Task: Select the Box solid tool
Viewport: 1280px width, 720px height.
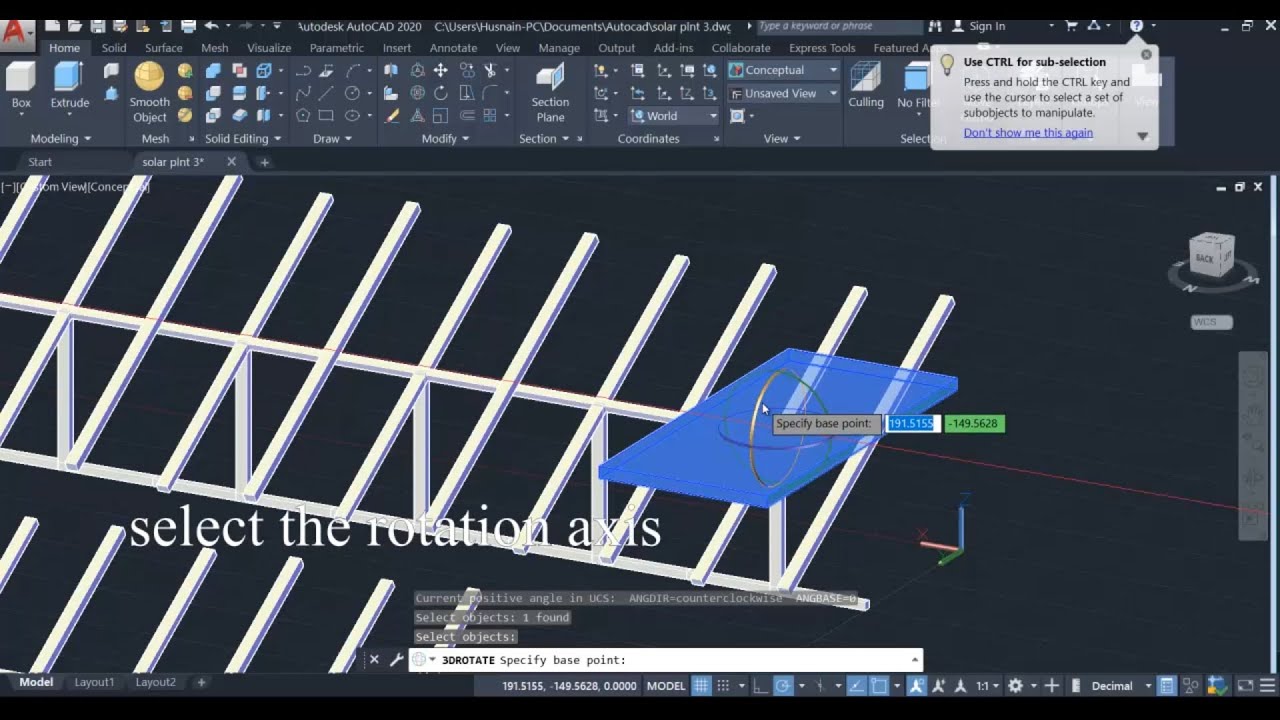Action: 21,85
